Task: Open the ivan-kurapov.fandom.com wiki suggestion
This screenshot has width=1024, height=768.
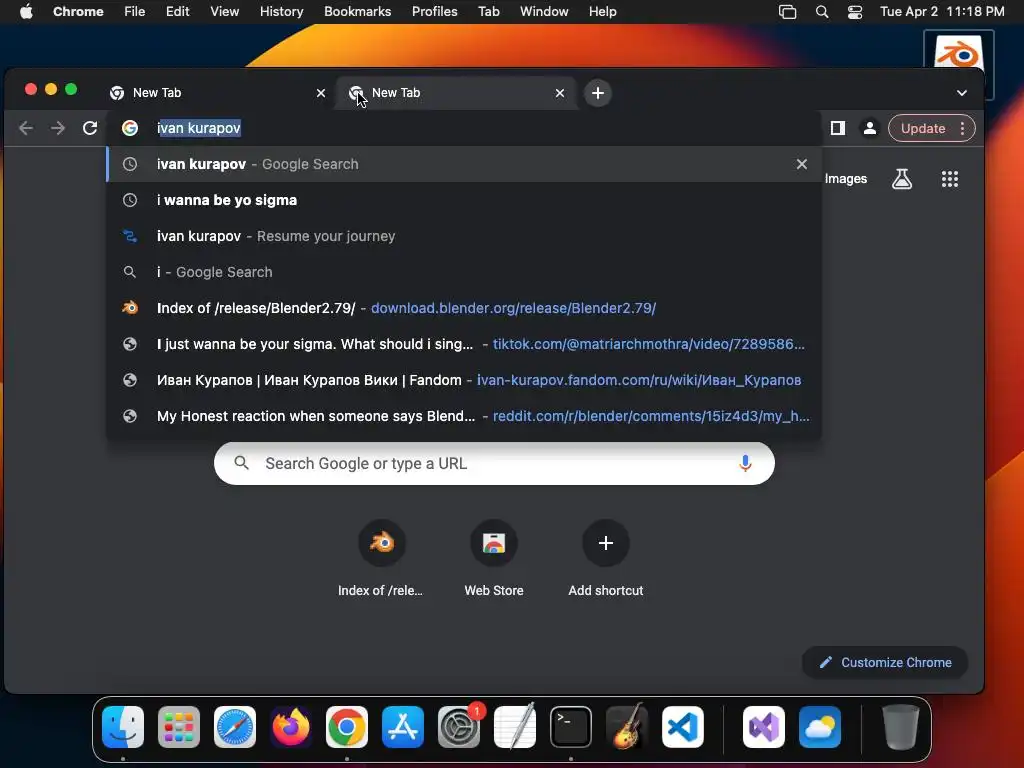Action: (x=464, y=379)
